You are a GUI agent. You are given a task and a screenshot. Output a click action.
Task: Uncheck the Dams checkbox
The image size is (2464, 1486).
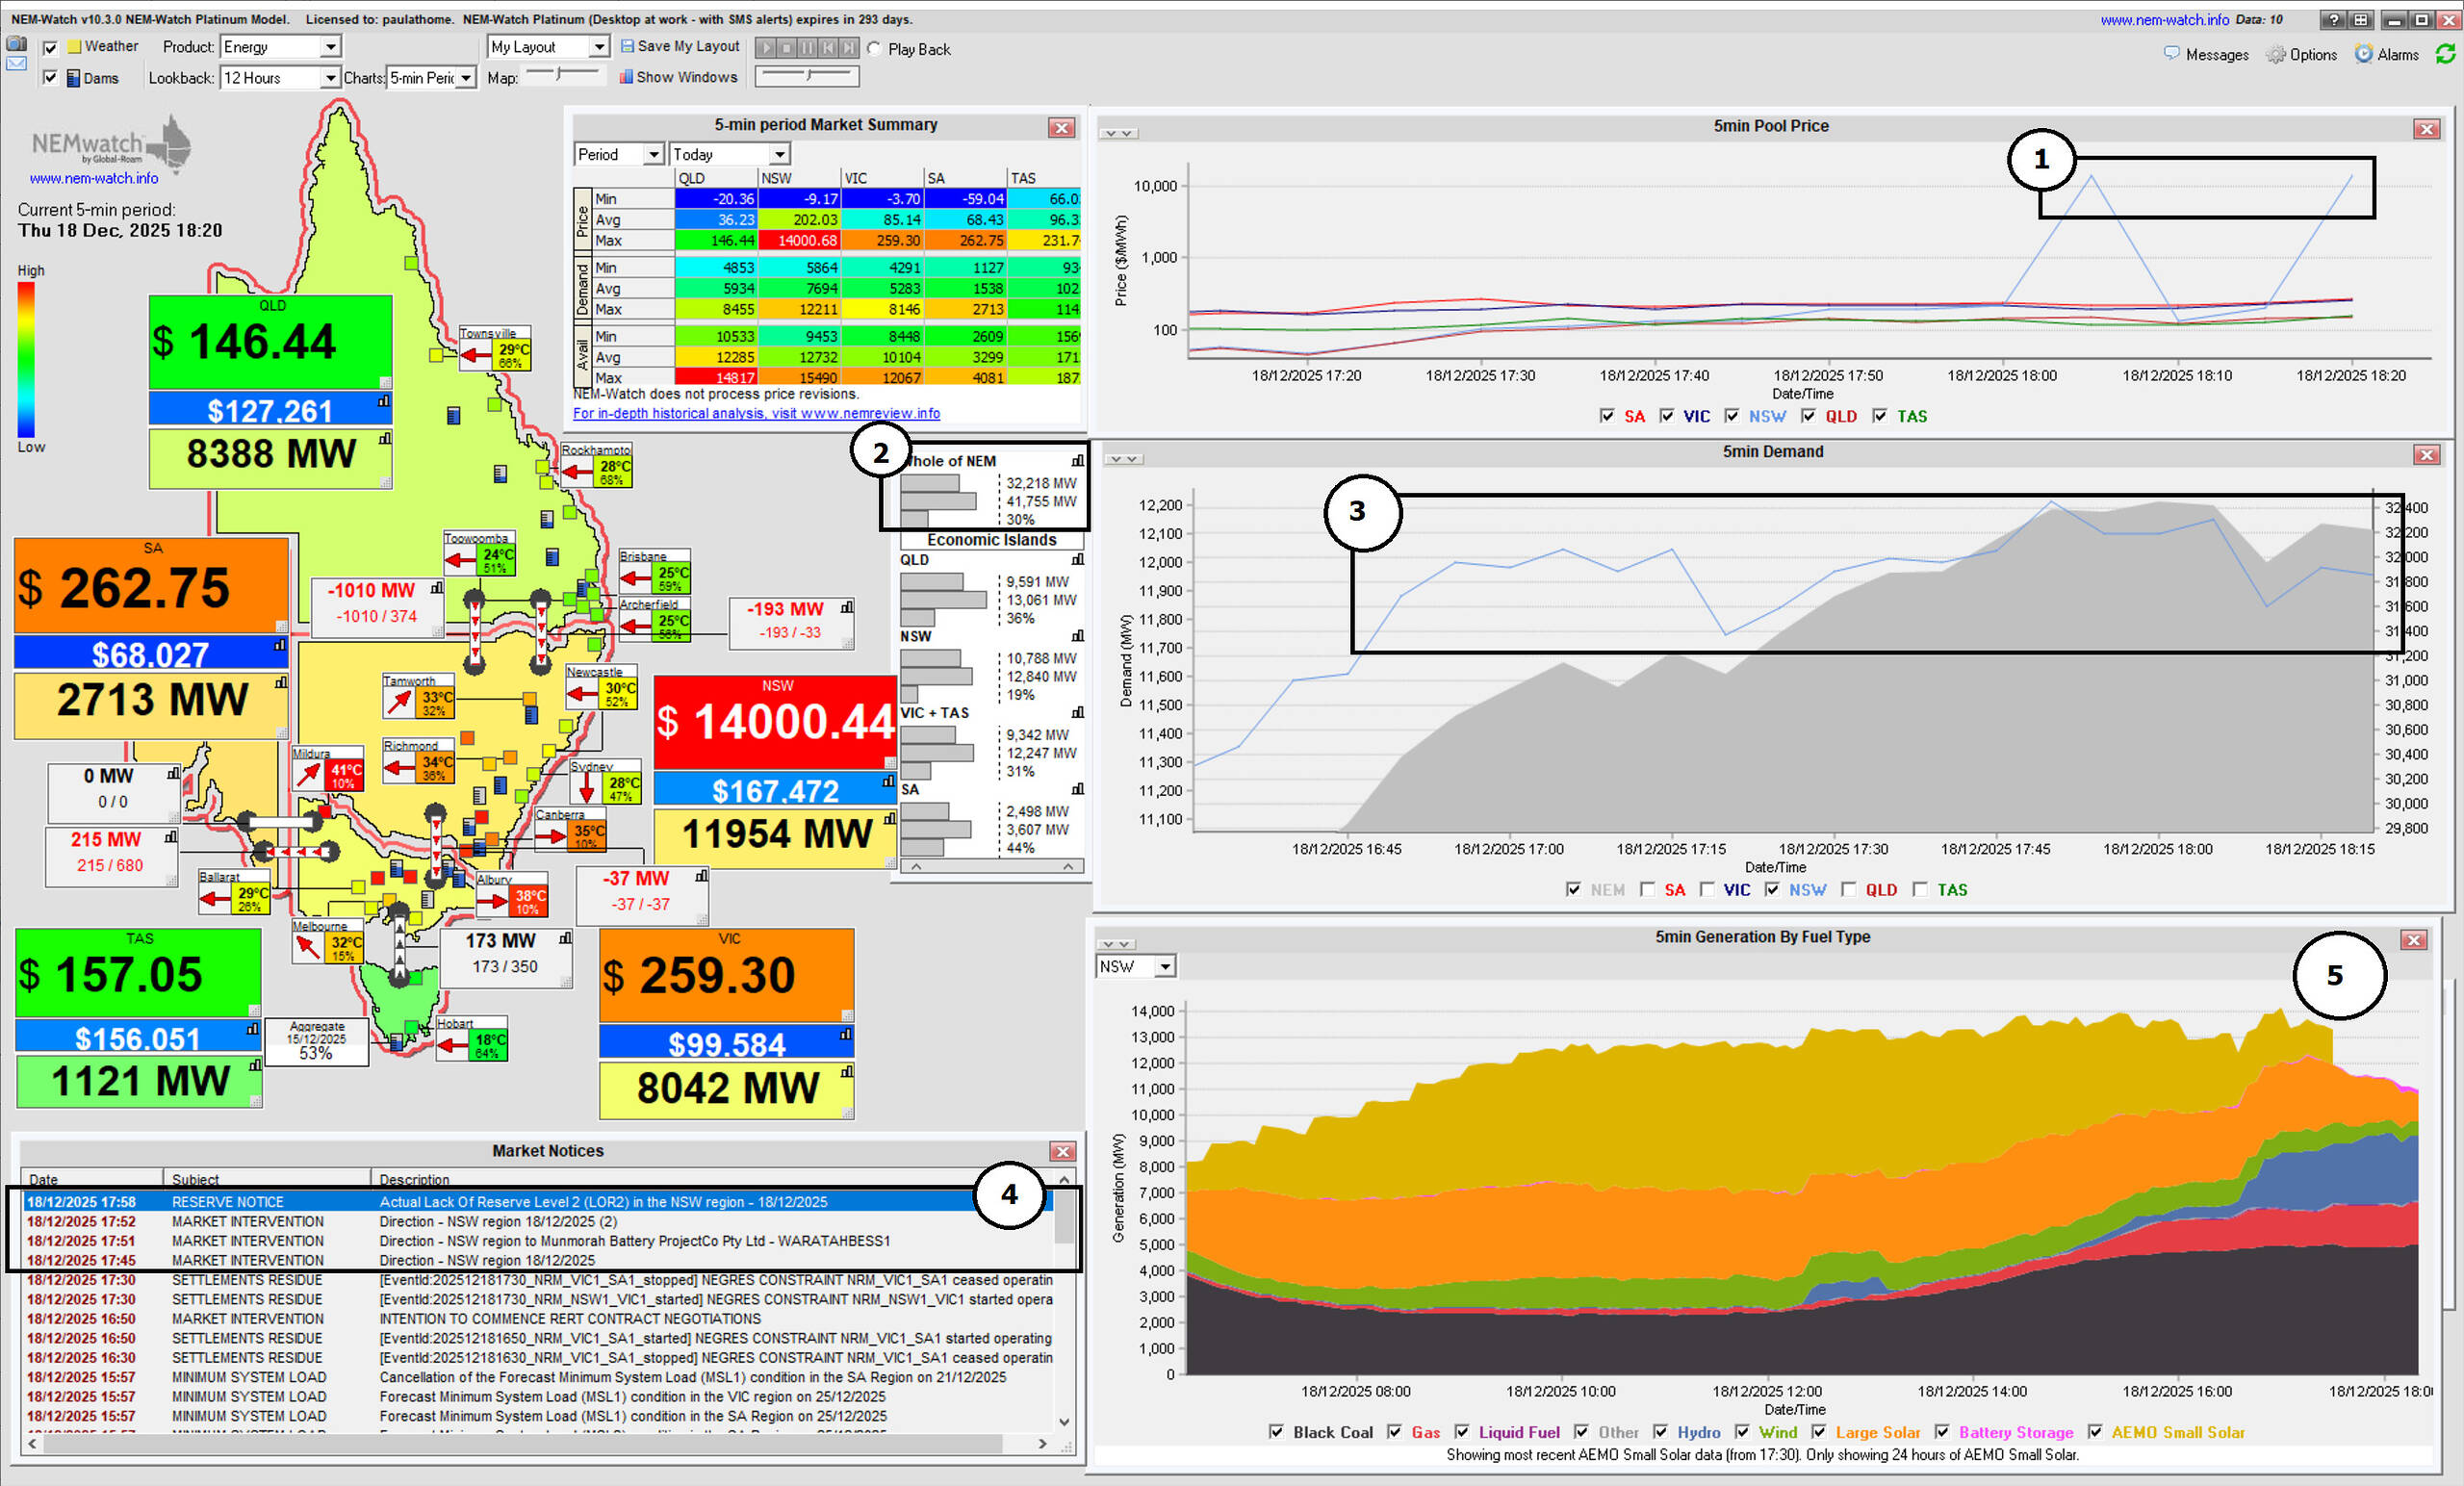coord(50,78)
